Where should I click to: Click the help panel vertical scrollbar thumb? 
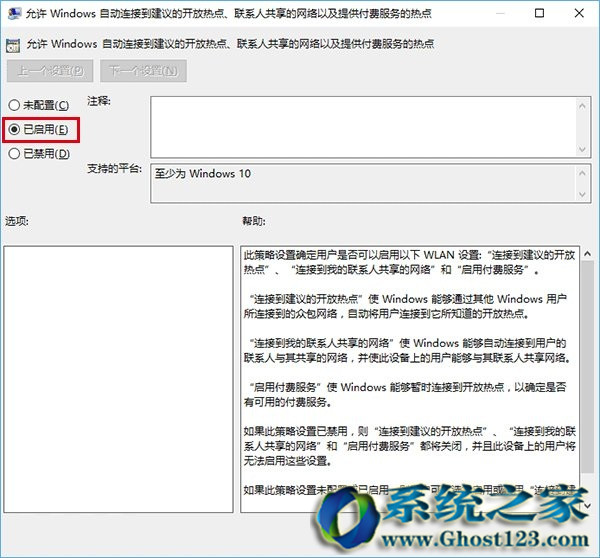click(587, 367)
